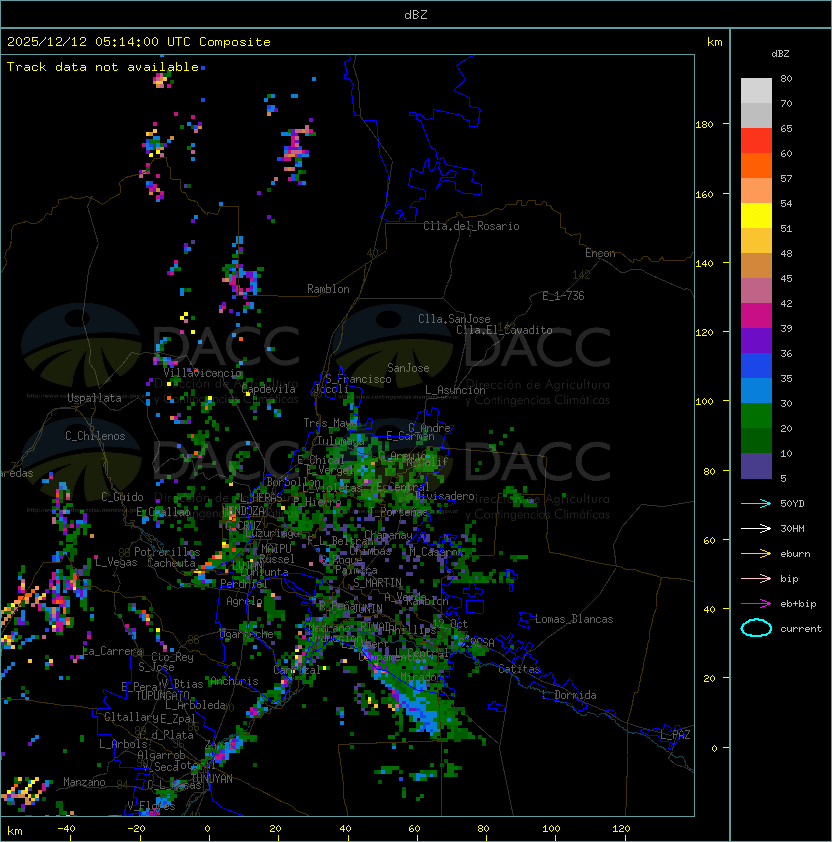Screen dimensions: 832x842
Task: Click the 'Encon' map label
Action: click(x=600, y=253)
